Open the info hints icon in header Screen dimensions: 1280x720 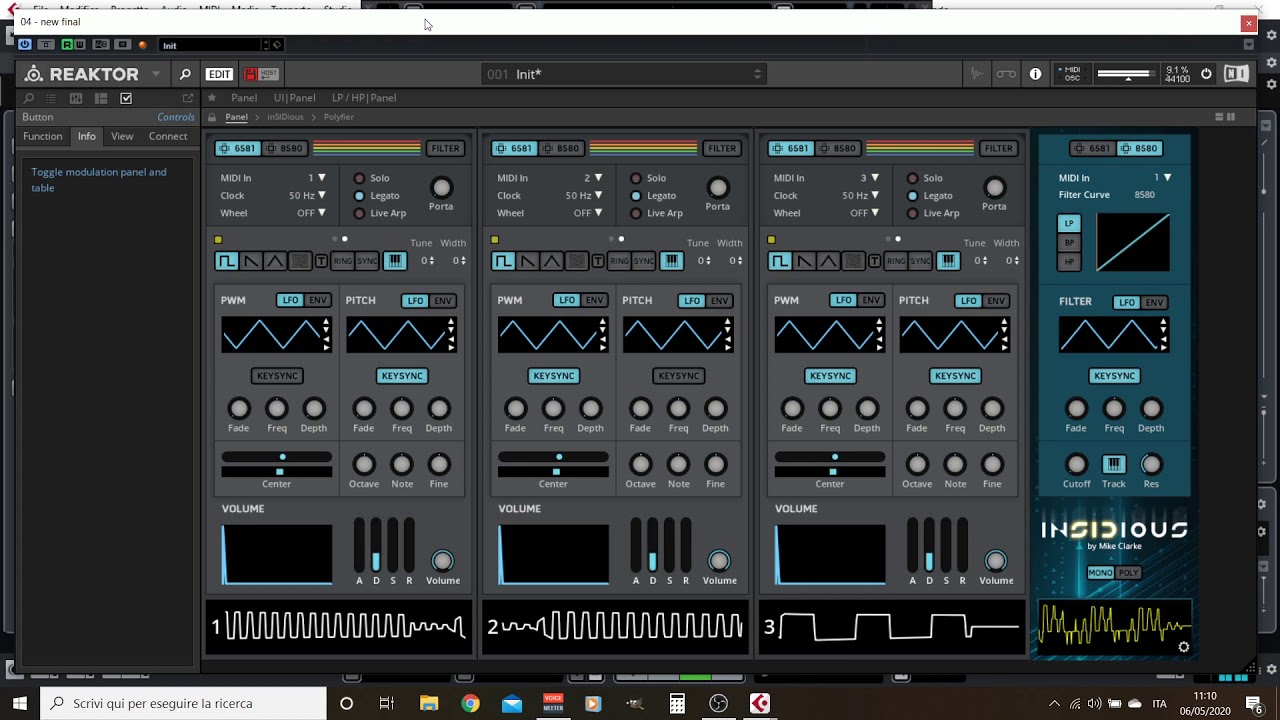tap(1035, 74)
